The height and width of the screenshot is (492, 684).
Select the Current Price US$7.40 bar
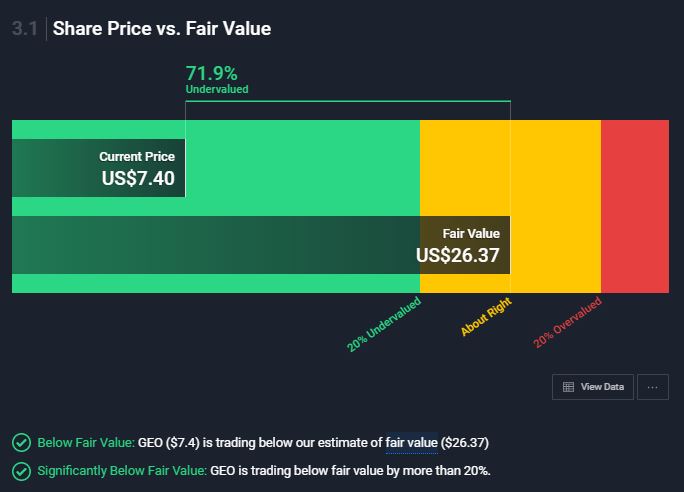(99, 168)
